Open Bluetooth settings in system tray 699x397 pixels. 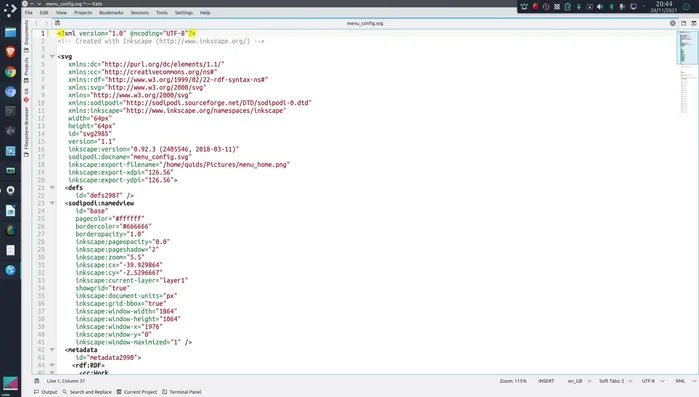(x=611, y=7)
